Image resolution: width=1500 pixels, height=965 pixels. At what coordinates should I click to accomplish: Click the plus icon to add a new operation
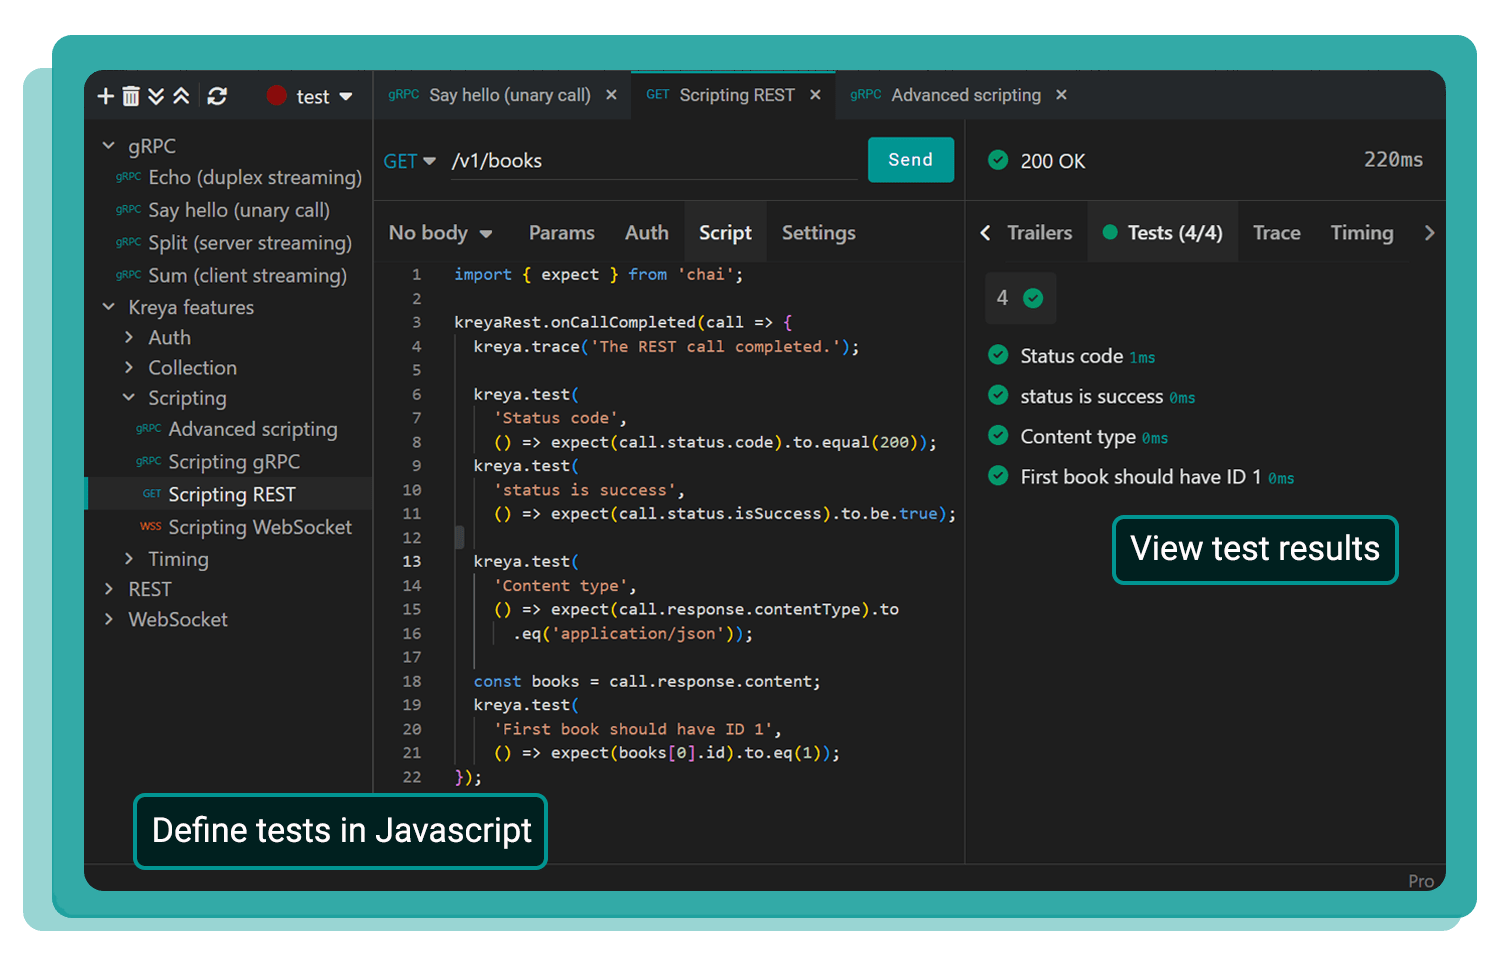pos(106,96)
